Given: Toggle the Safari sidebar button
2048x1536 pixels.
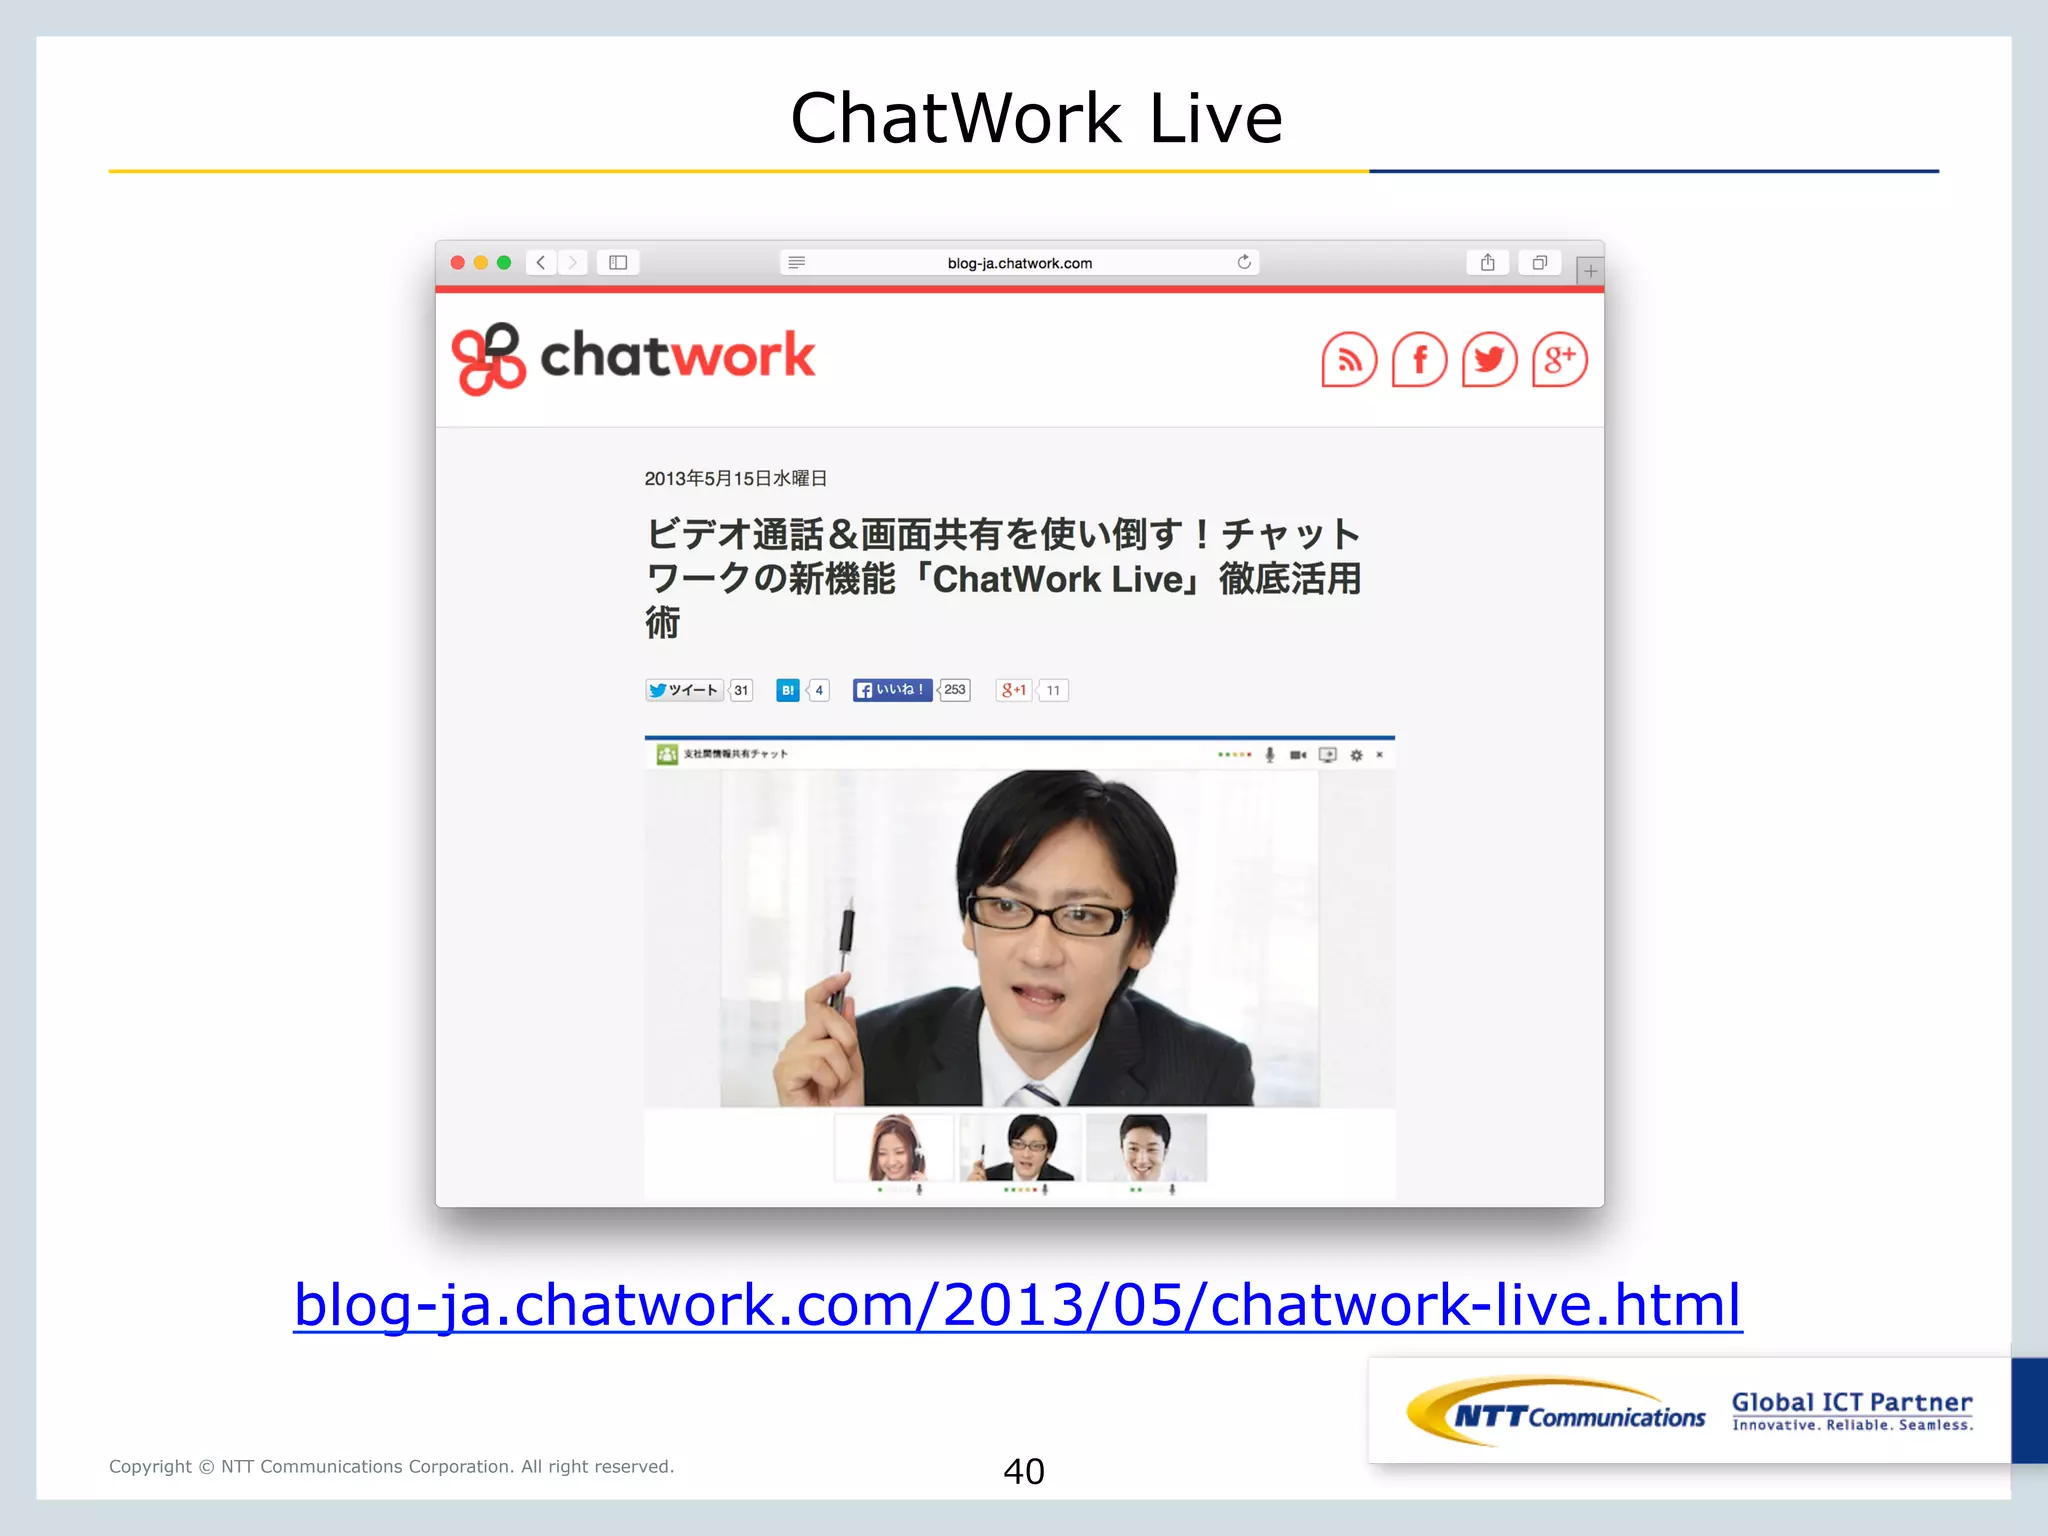Looking at the screenshot, I should [x=618, y=262].
